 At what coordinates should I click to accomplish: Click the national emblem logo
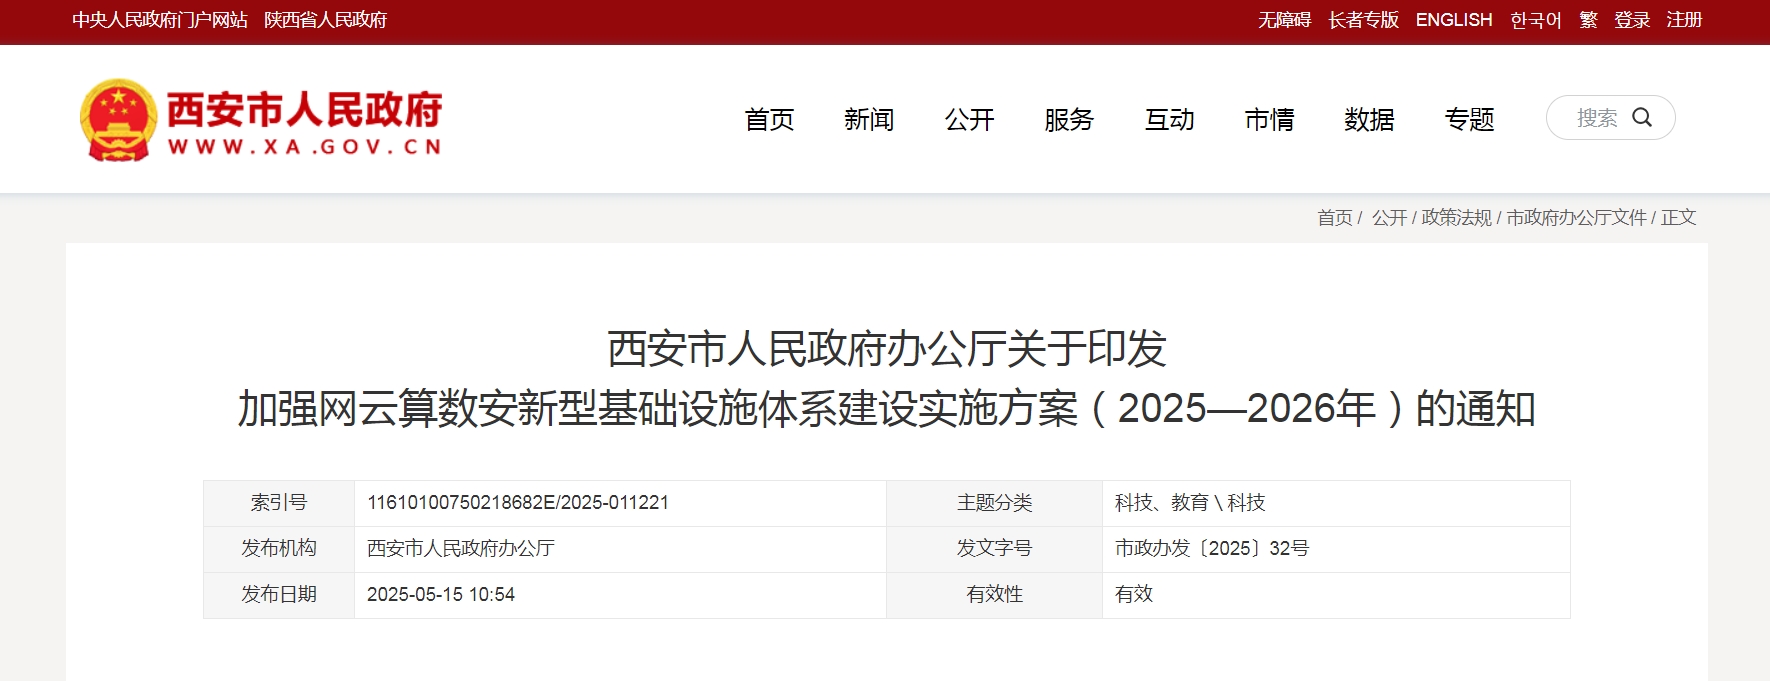click(119, 120)
